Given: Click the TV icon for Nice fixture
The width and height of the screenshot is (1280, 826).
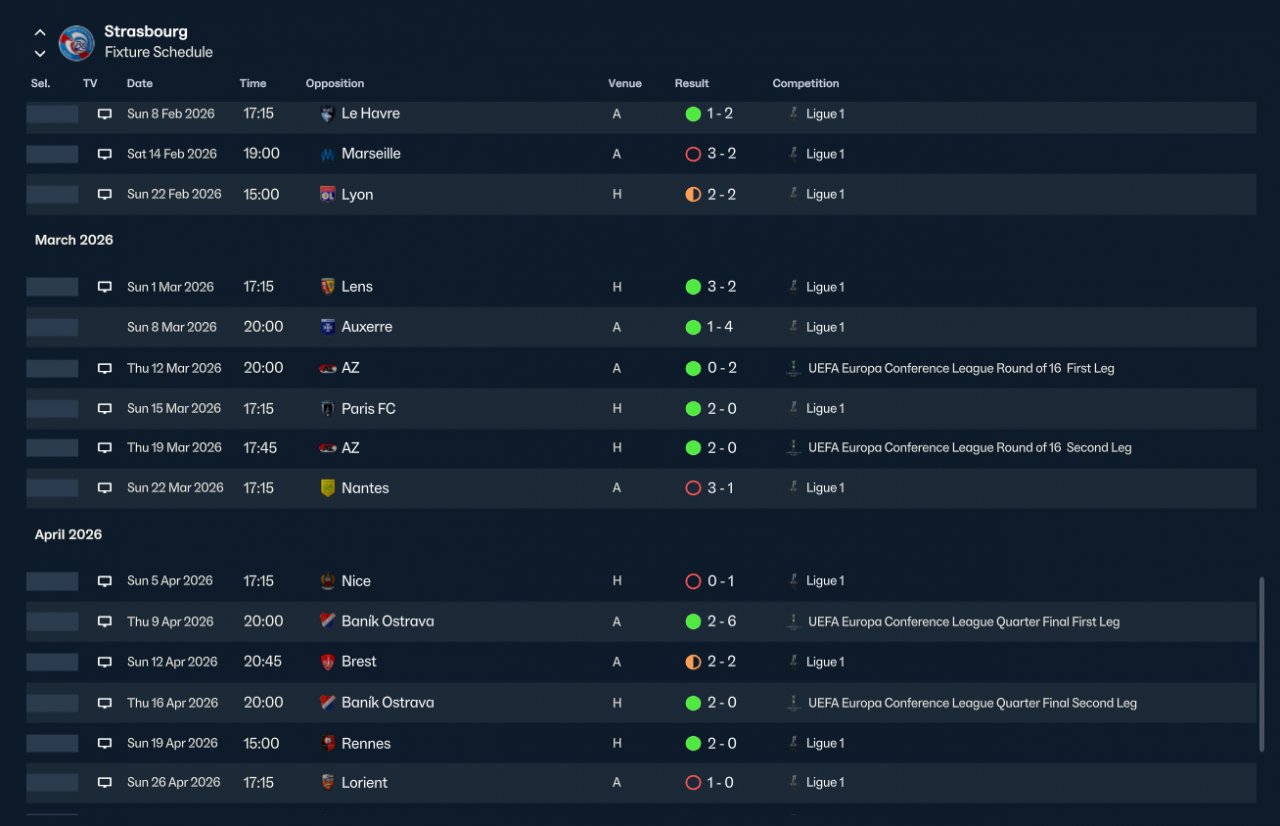Looking at the screenshot, I should point(105,581).
